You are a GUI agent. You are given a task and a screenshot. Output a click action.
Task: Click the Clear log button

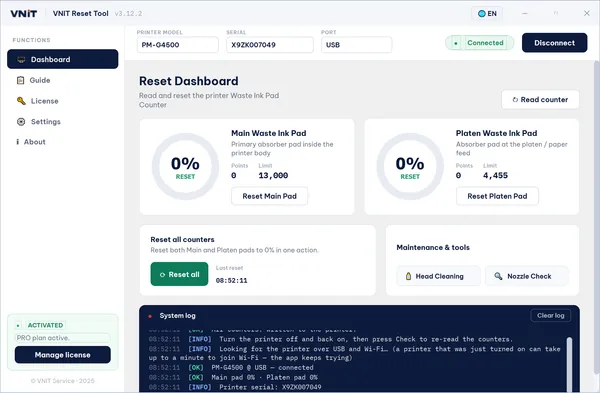pyautogui.click(x=551, y=315)
